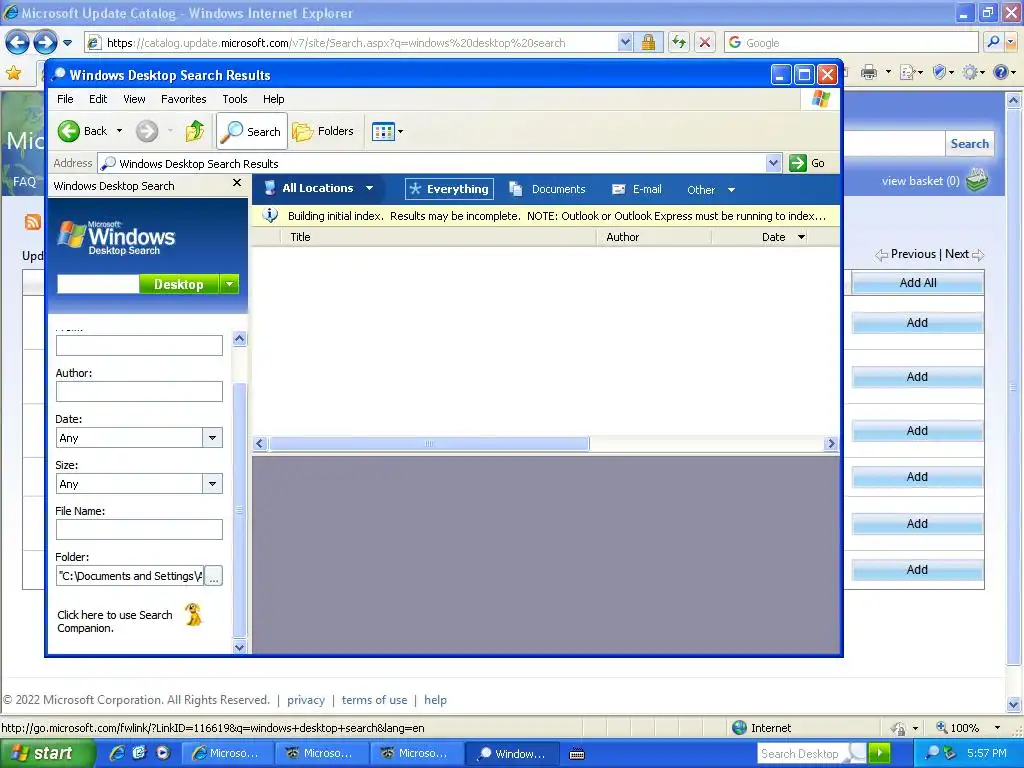Click the view basket icon

point(977,180)
